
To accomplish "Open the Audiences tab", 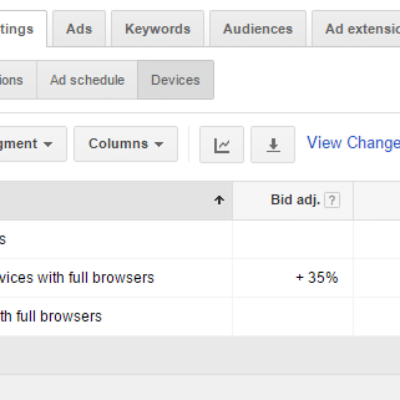I will (x=258, y=29).
